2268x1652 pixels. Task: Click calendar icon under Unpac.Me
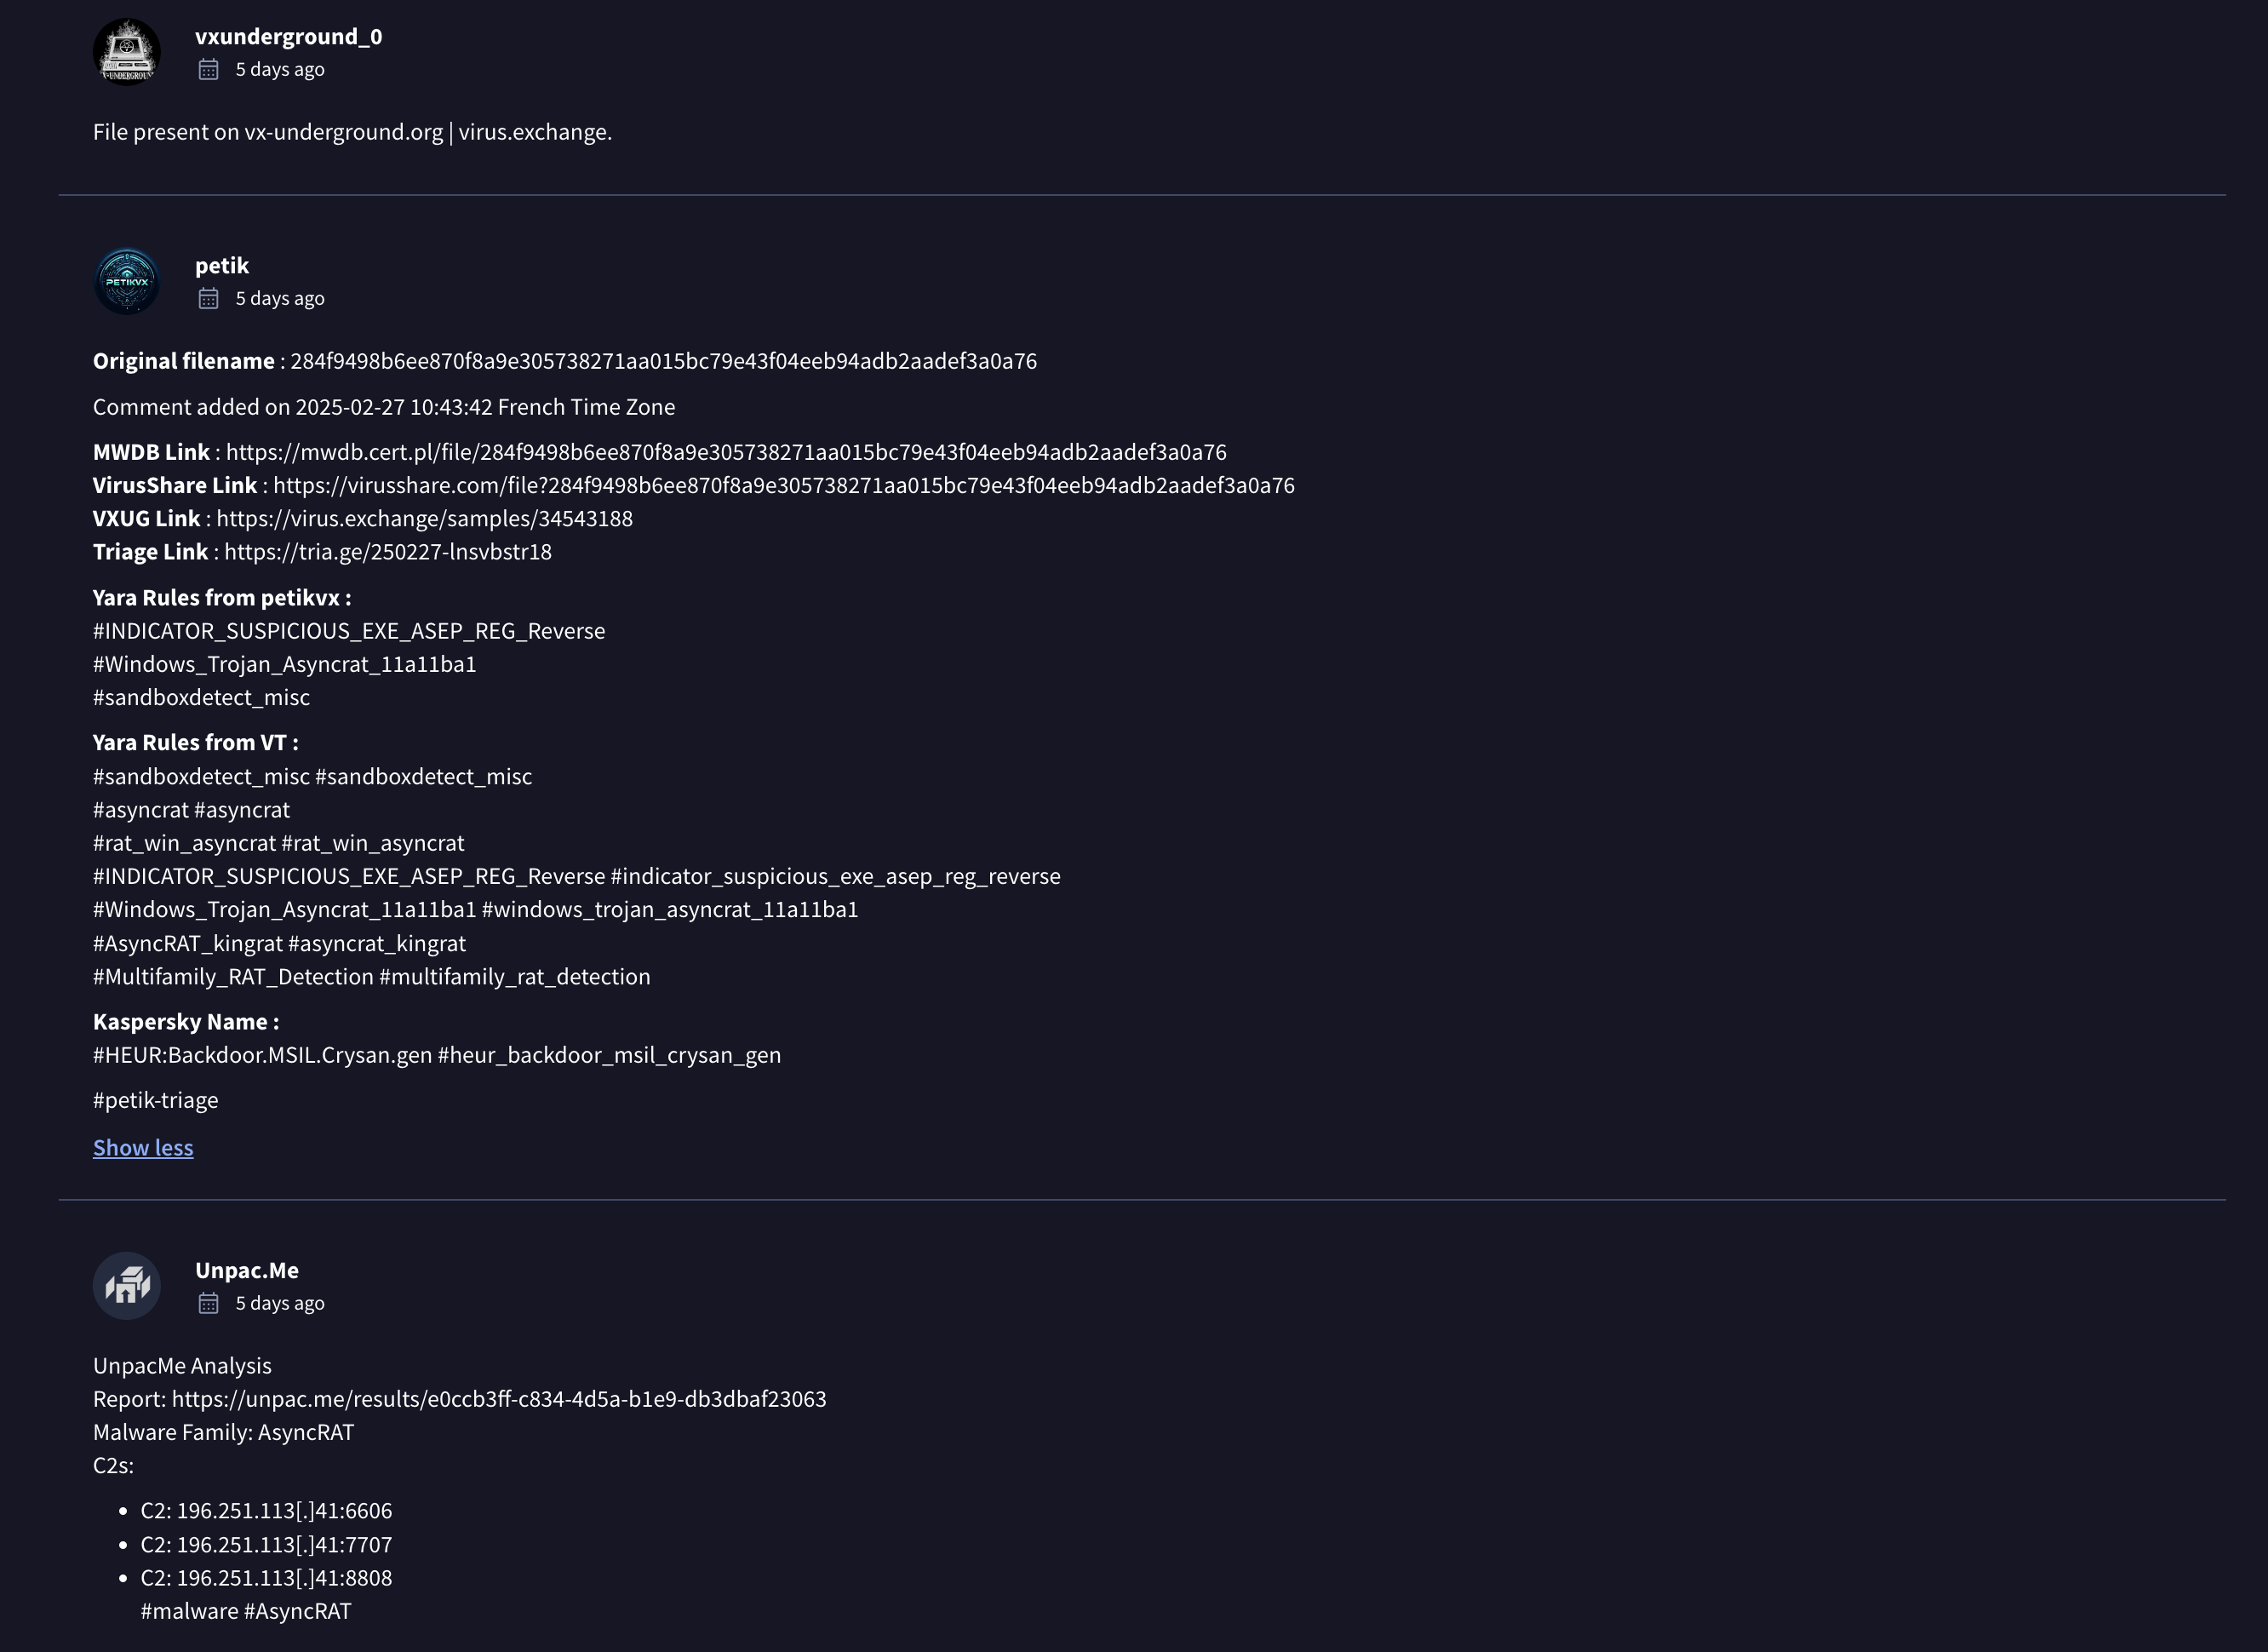pos(208,1303)
